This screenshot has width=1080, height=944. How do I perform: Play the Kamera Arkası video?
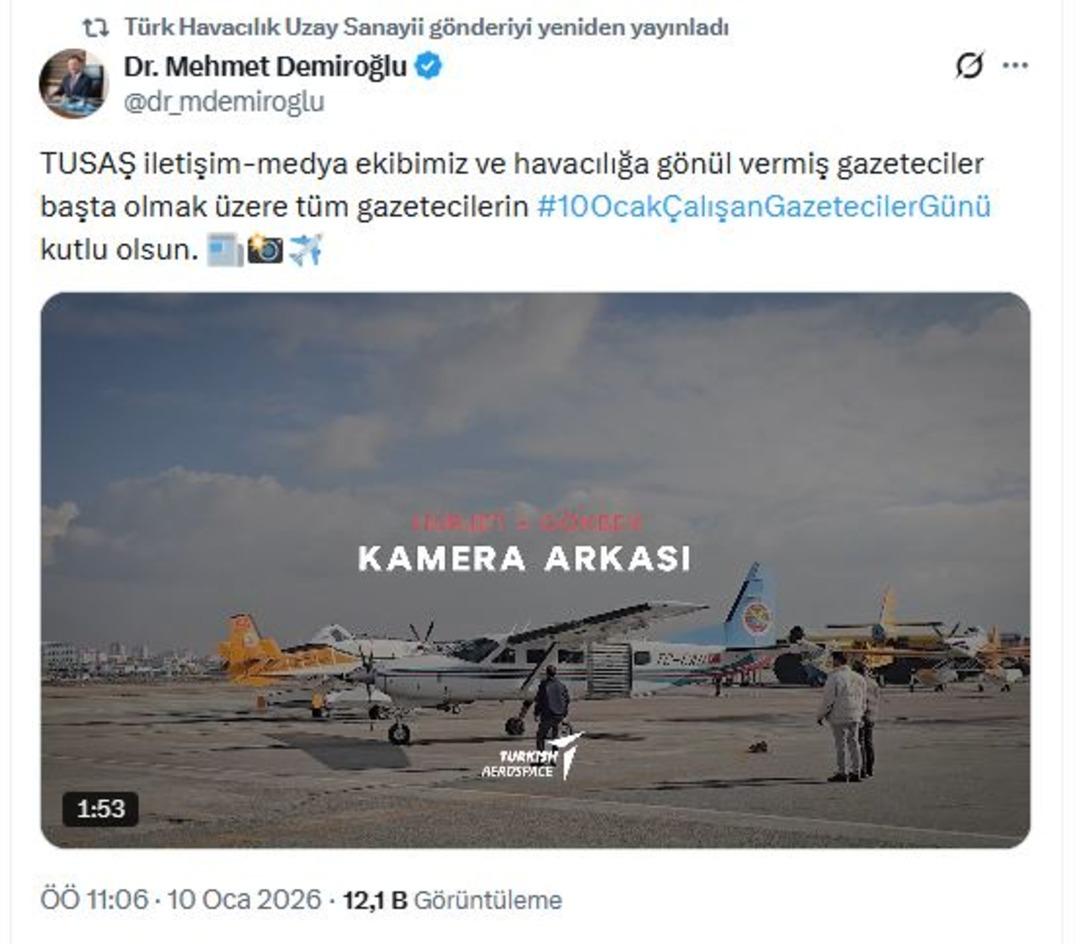click(535, 570)
